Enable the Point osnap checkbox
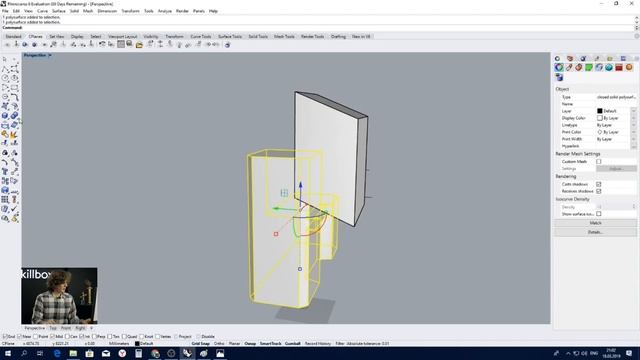This screenshot has height=360, width=640. [36, 337]
